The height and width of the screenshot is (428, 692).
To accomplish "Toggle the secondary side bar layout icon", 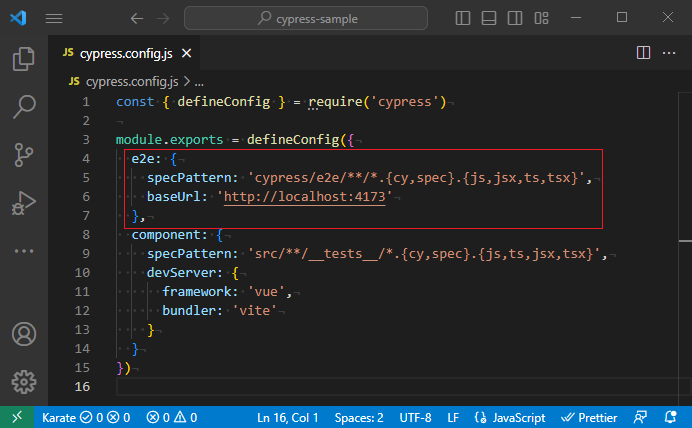I will click(515, 18).
